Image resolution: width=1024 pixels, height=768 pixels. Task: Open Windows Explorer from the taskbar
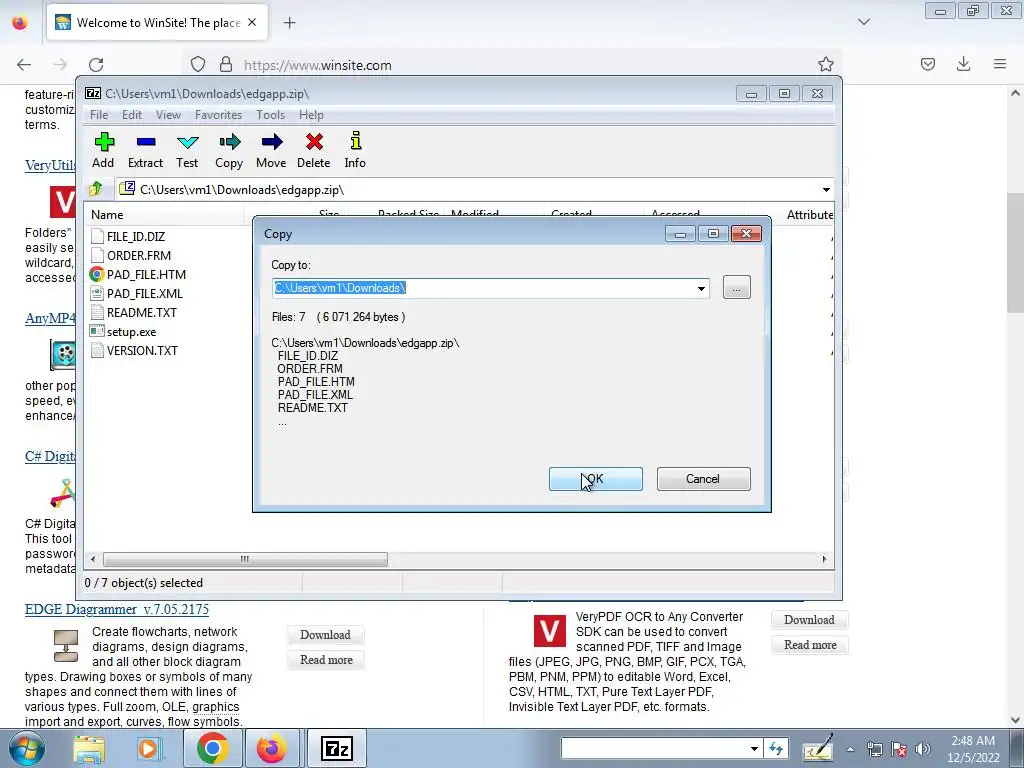[x=89, y=749]
